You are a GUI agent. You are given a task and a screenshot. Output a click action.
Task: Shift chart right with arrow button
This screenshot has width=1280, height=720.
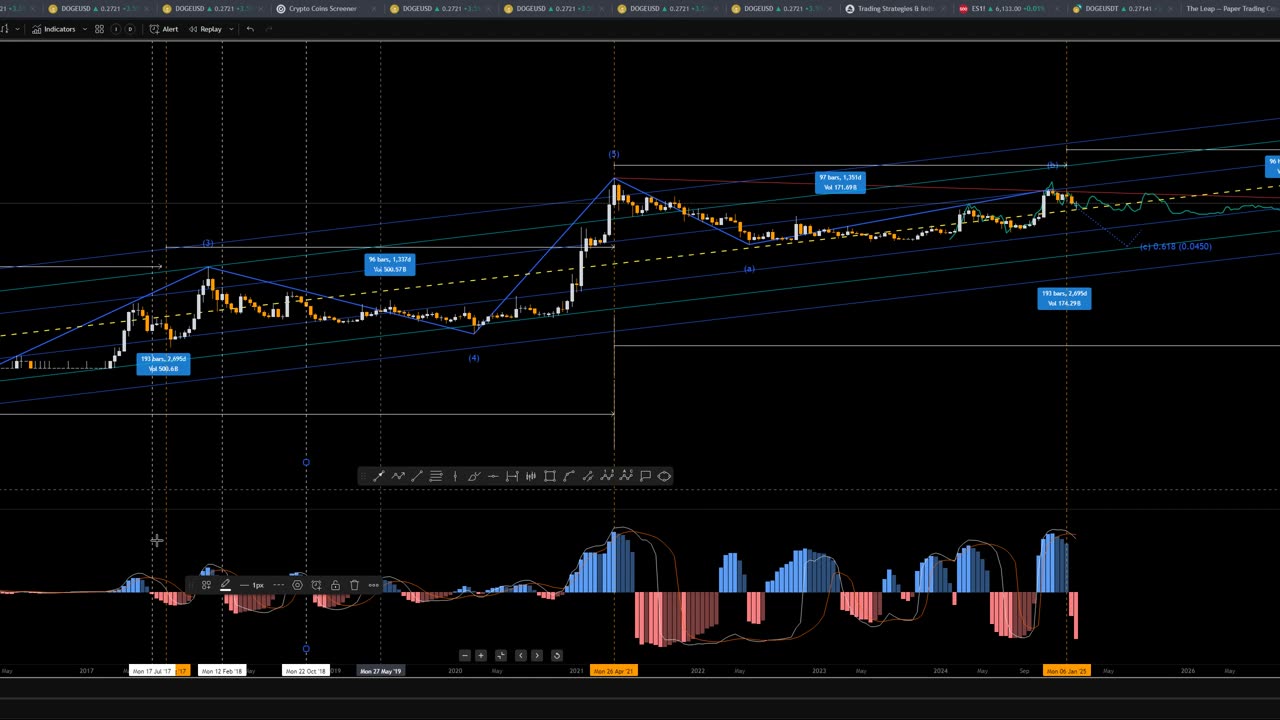(537, 656)
